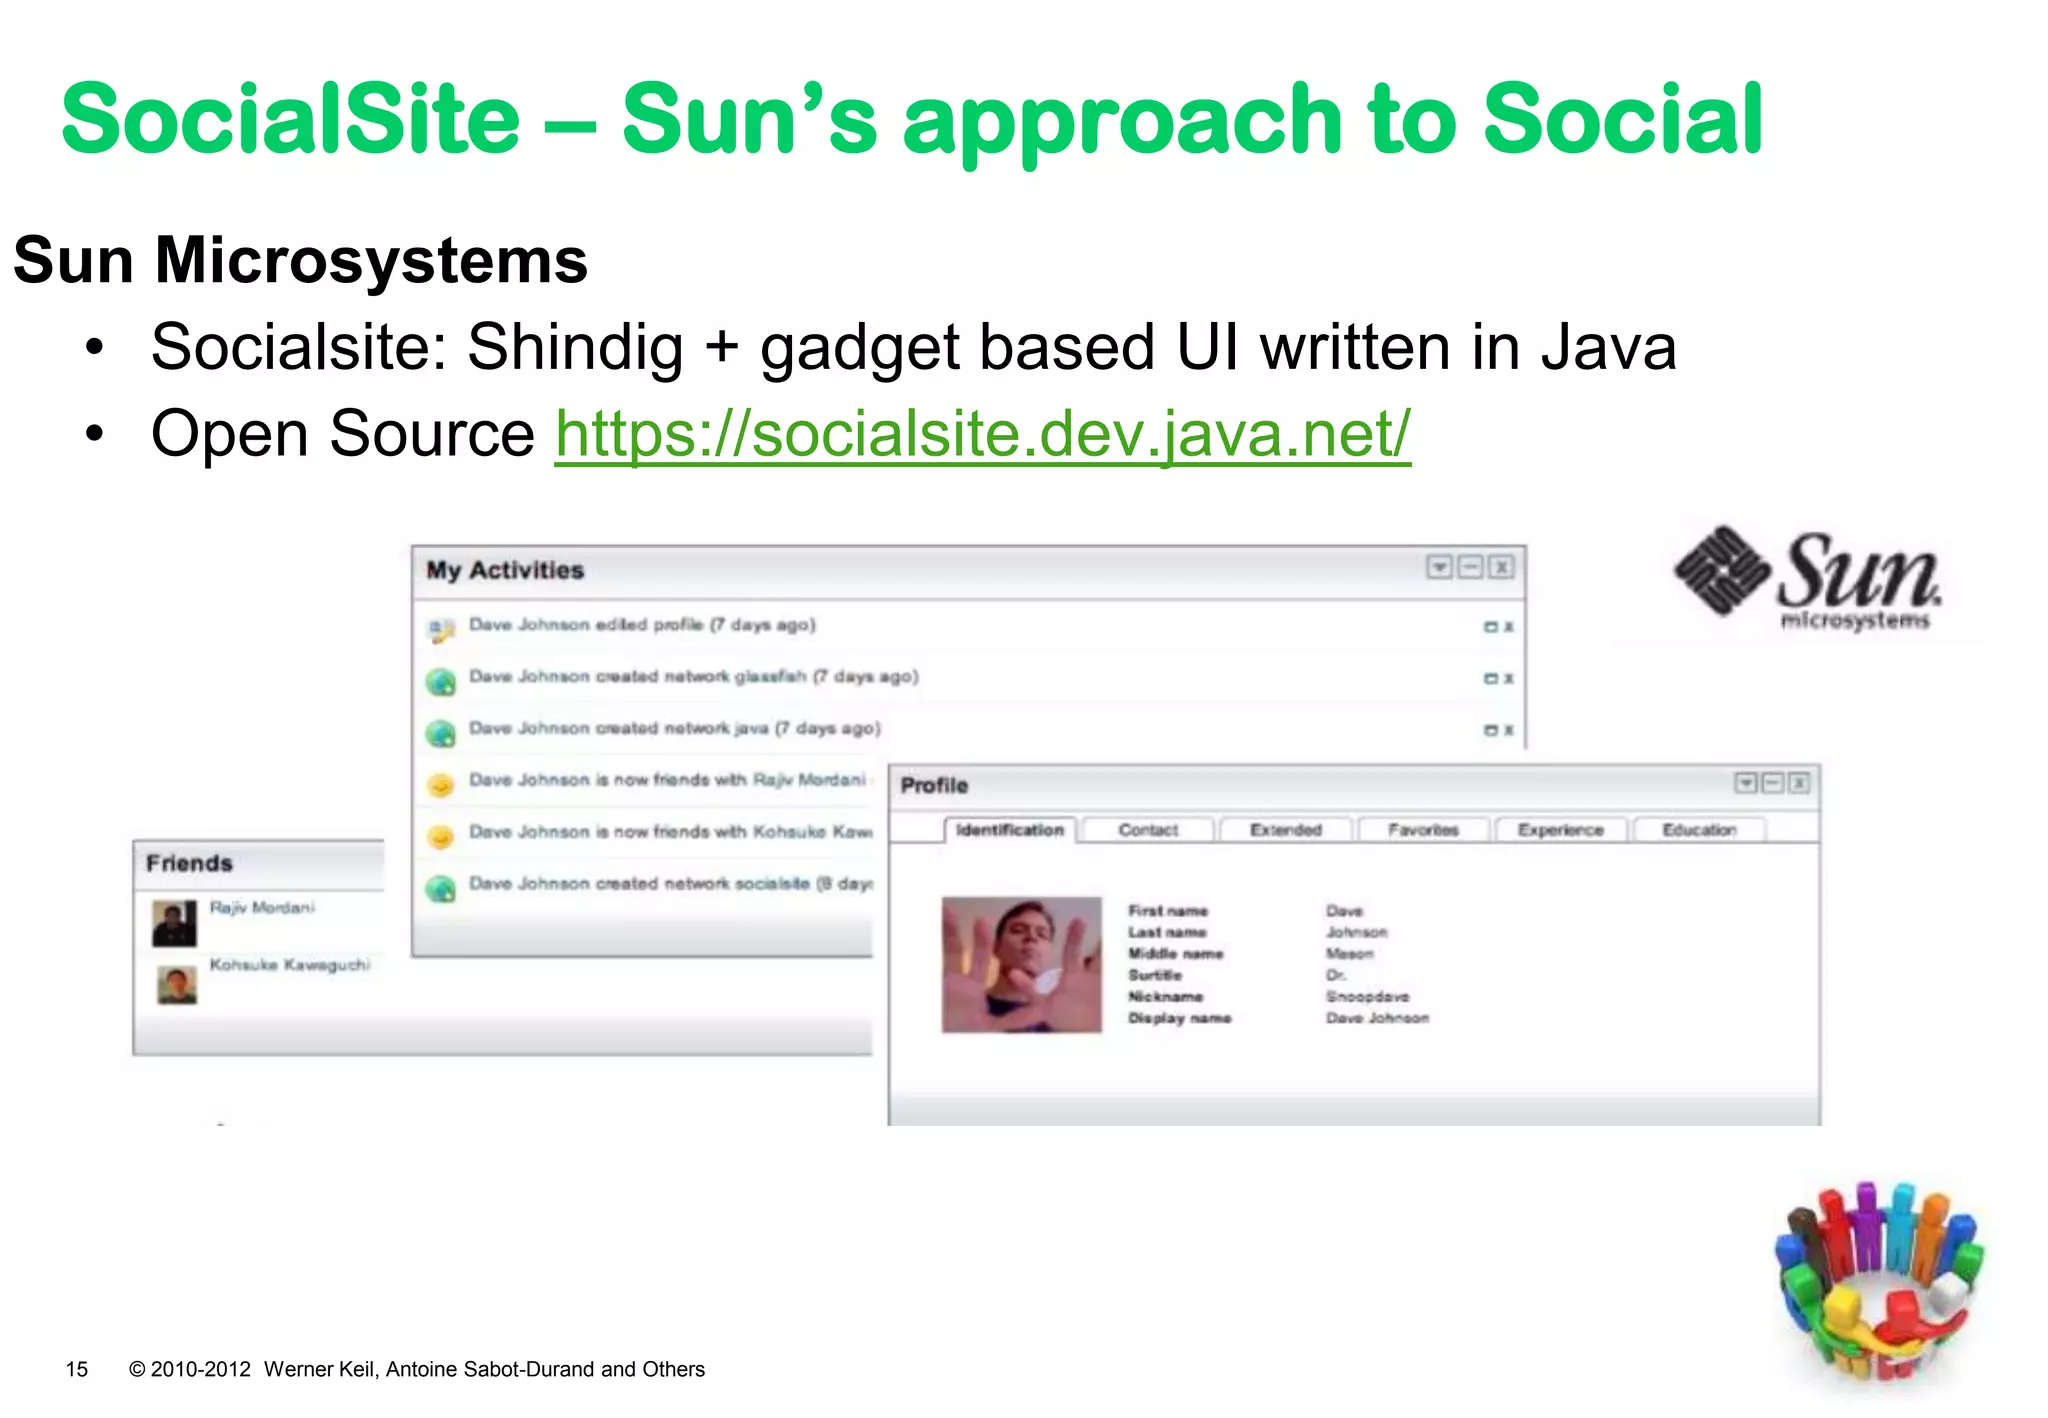This screenshot has width=2048, height=1418.
Task: Click the small window icon on edited profile row
Action: [1490, 627]
